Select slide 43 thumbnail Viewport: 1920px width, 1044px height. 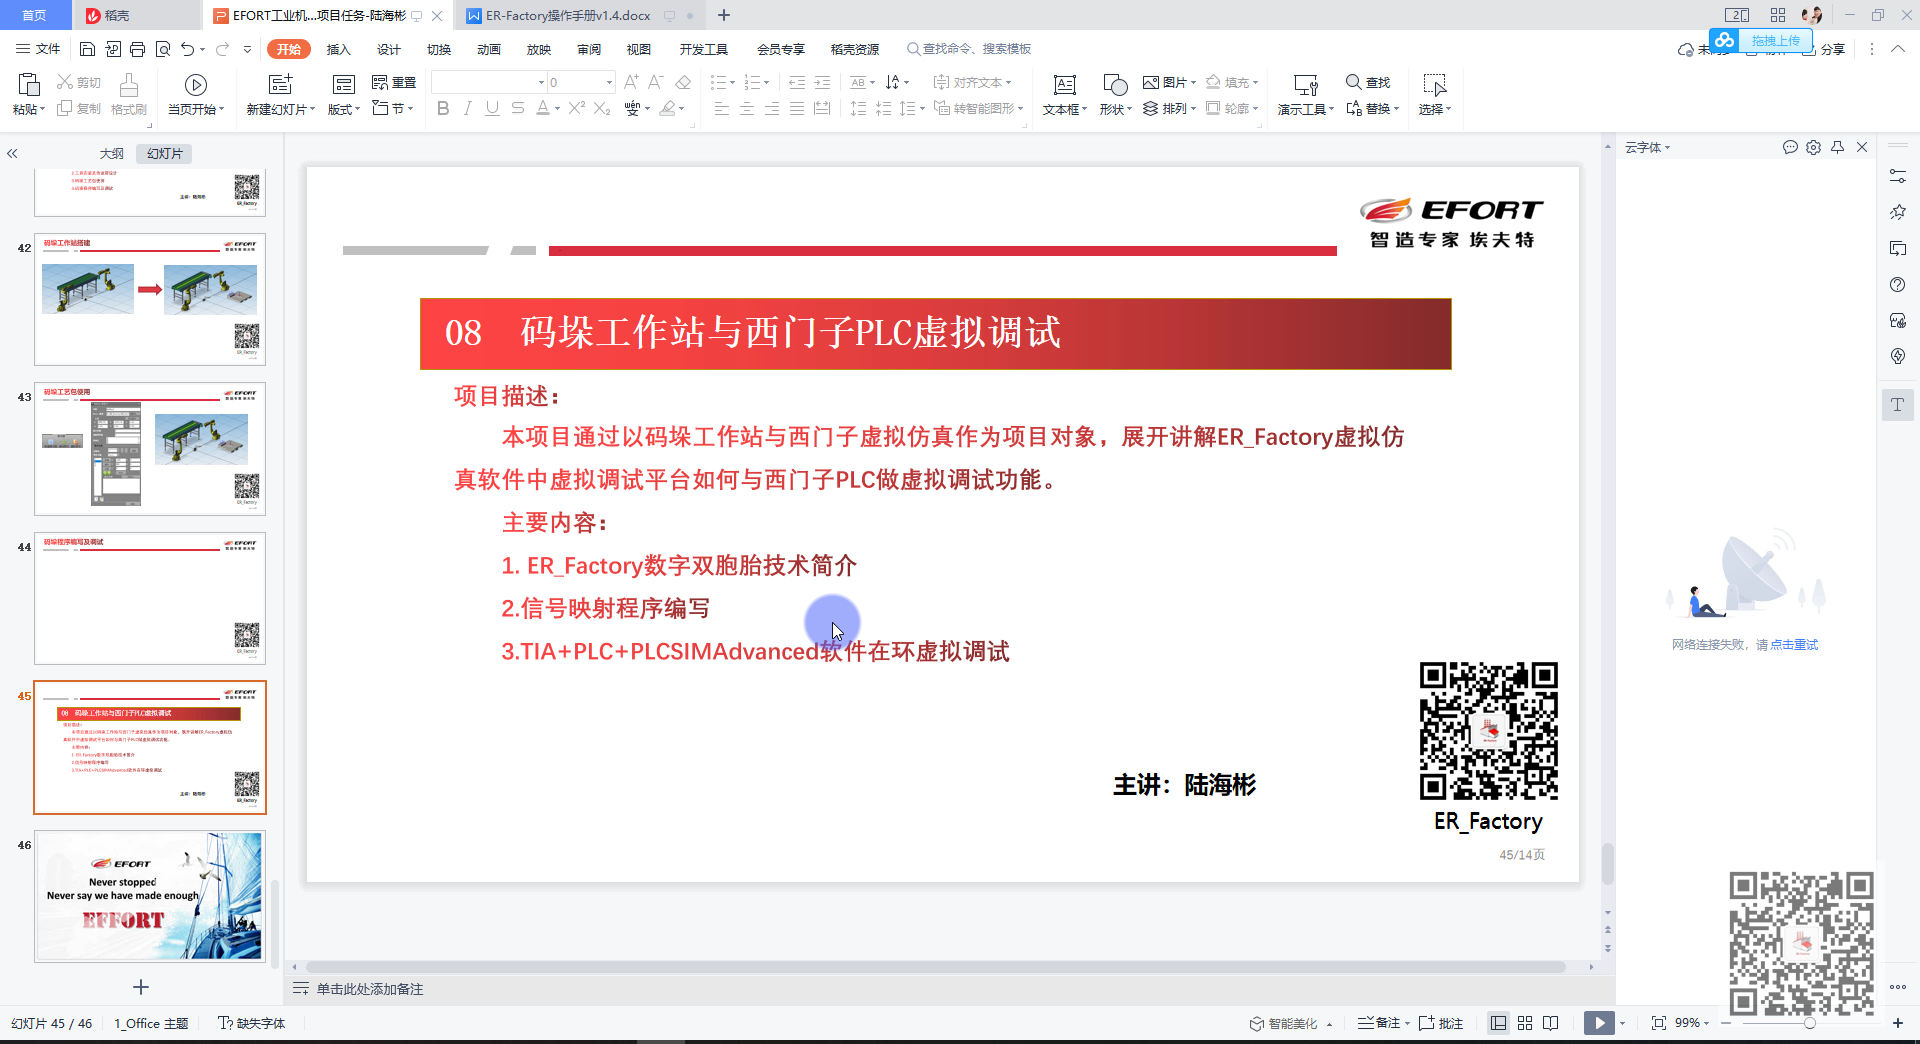coord(150,448)
